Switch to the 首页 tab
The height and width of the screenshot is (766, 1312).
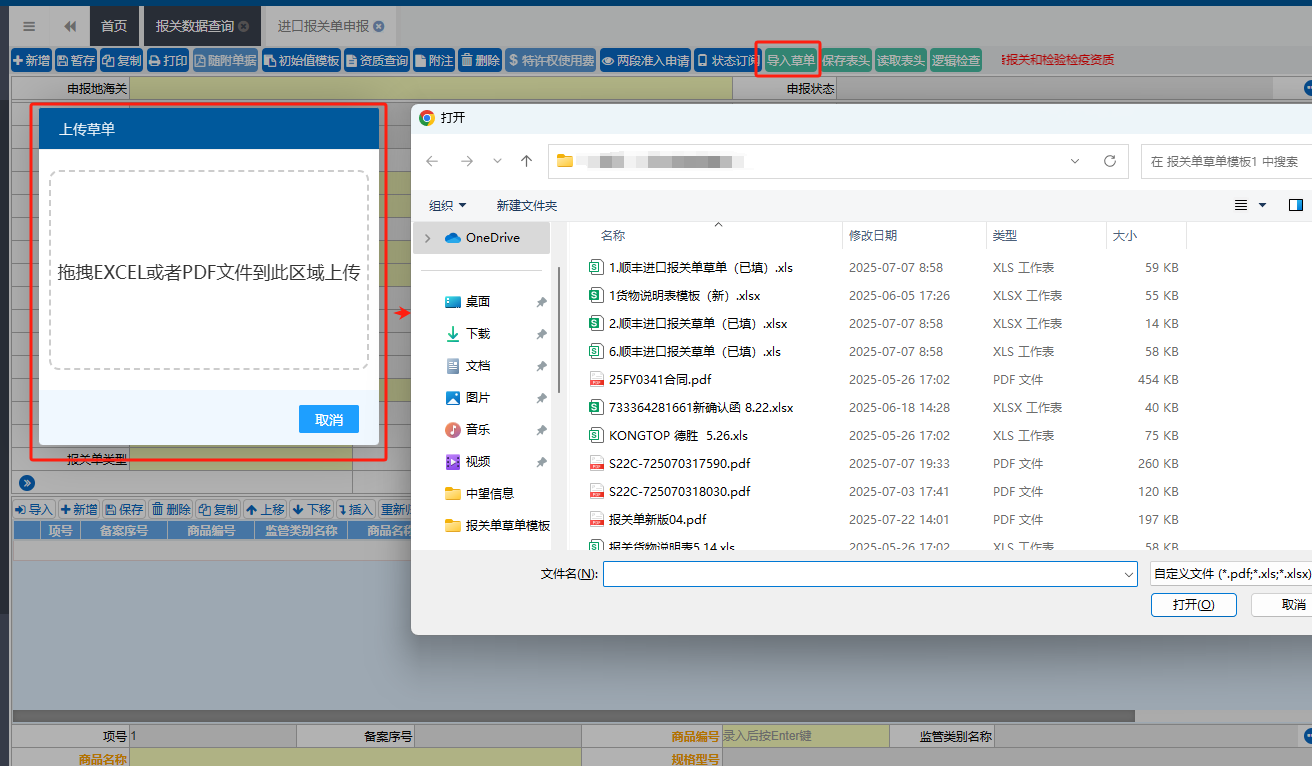114,26
